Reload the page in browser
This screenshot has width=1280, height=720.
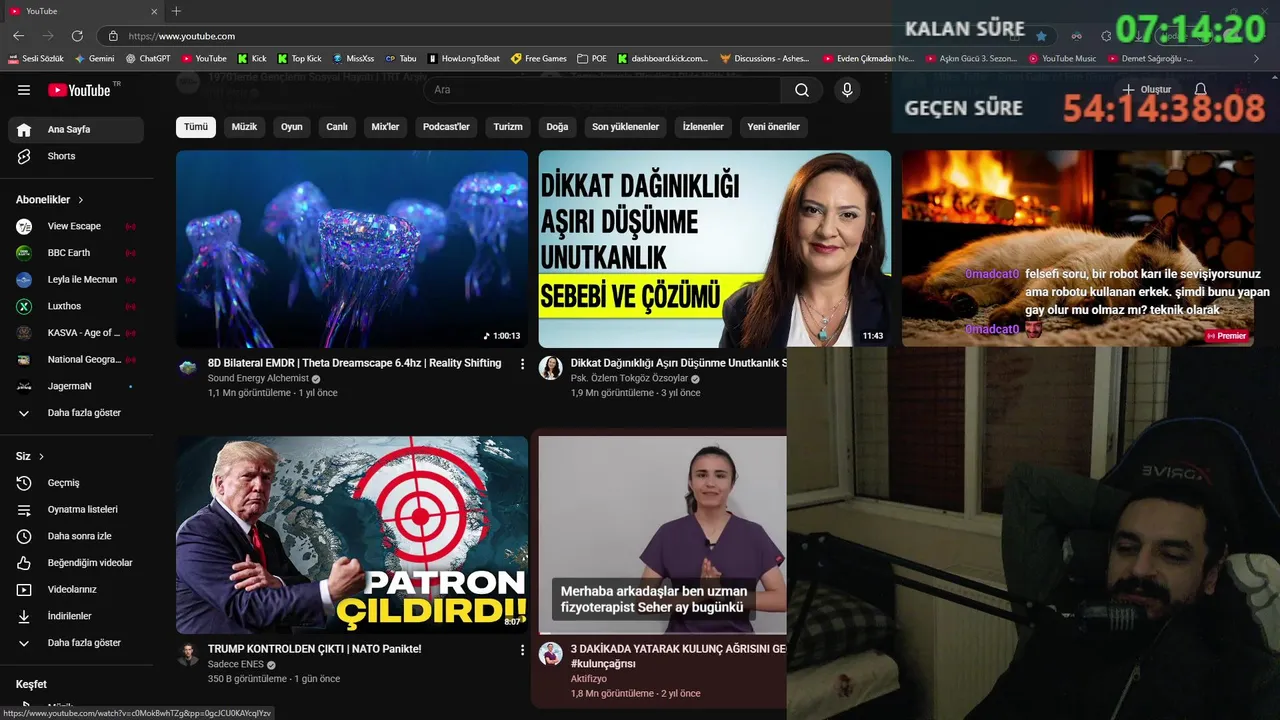click(77, 36)
